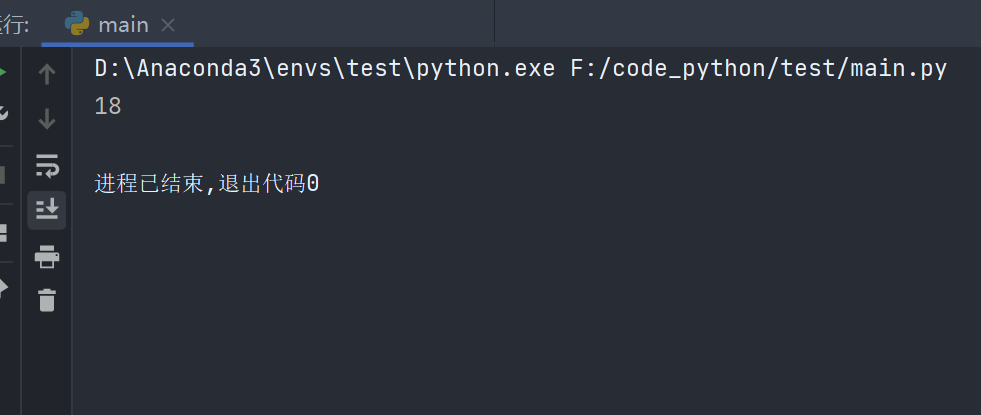Screen dimensions: 981x415
Task: Clear all console output with trash icon
Action: point(47,299)
